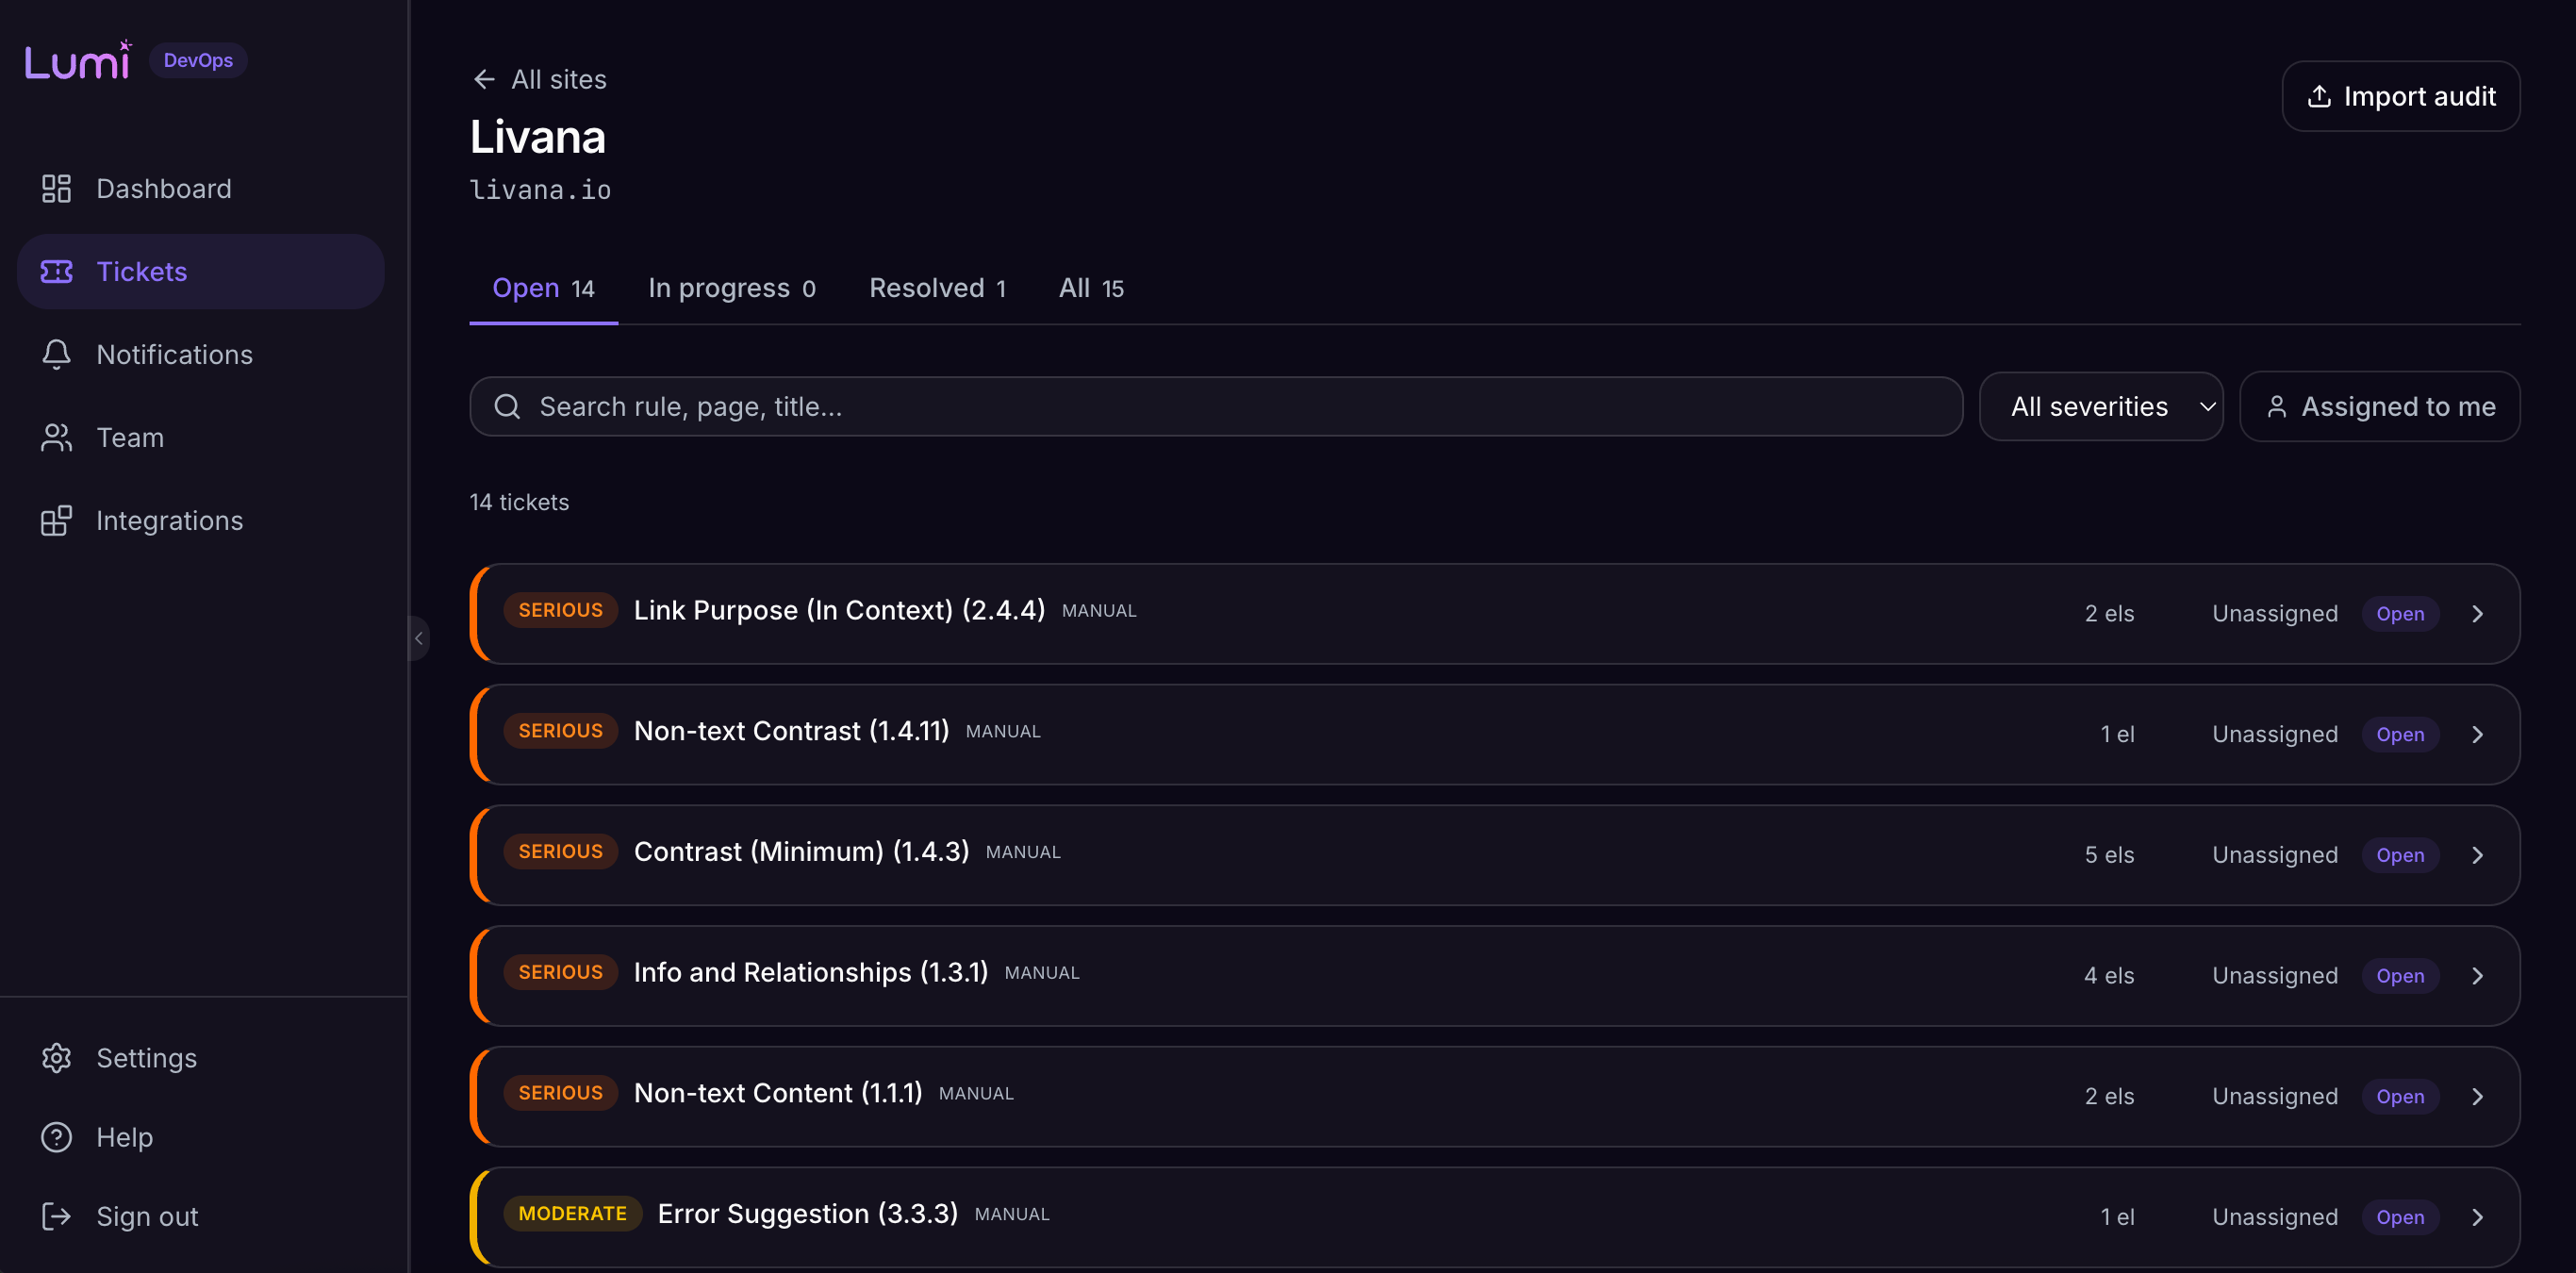Image resolution: width=2576 pixels, height=1273 pixels.
Task: Expand Contrast (Minimum) ticket via its chevron
Action: pos(2477,855)
